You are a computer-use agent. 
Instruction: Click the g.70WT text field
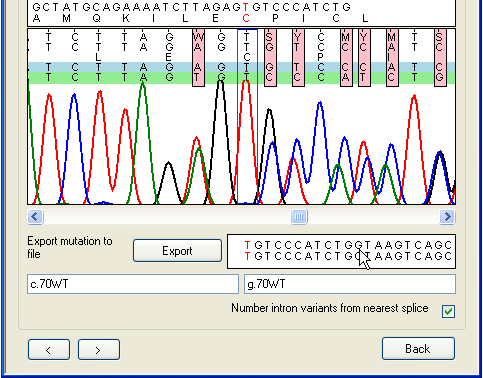(350, 284)
